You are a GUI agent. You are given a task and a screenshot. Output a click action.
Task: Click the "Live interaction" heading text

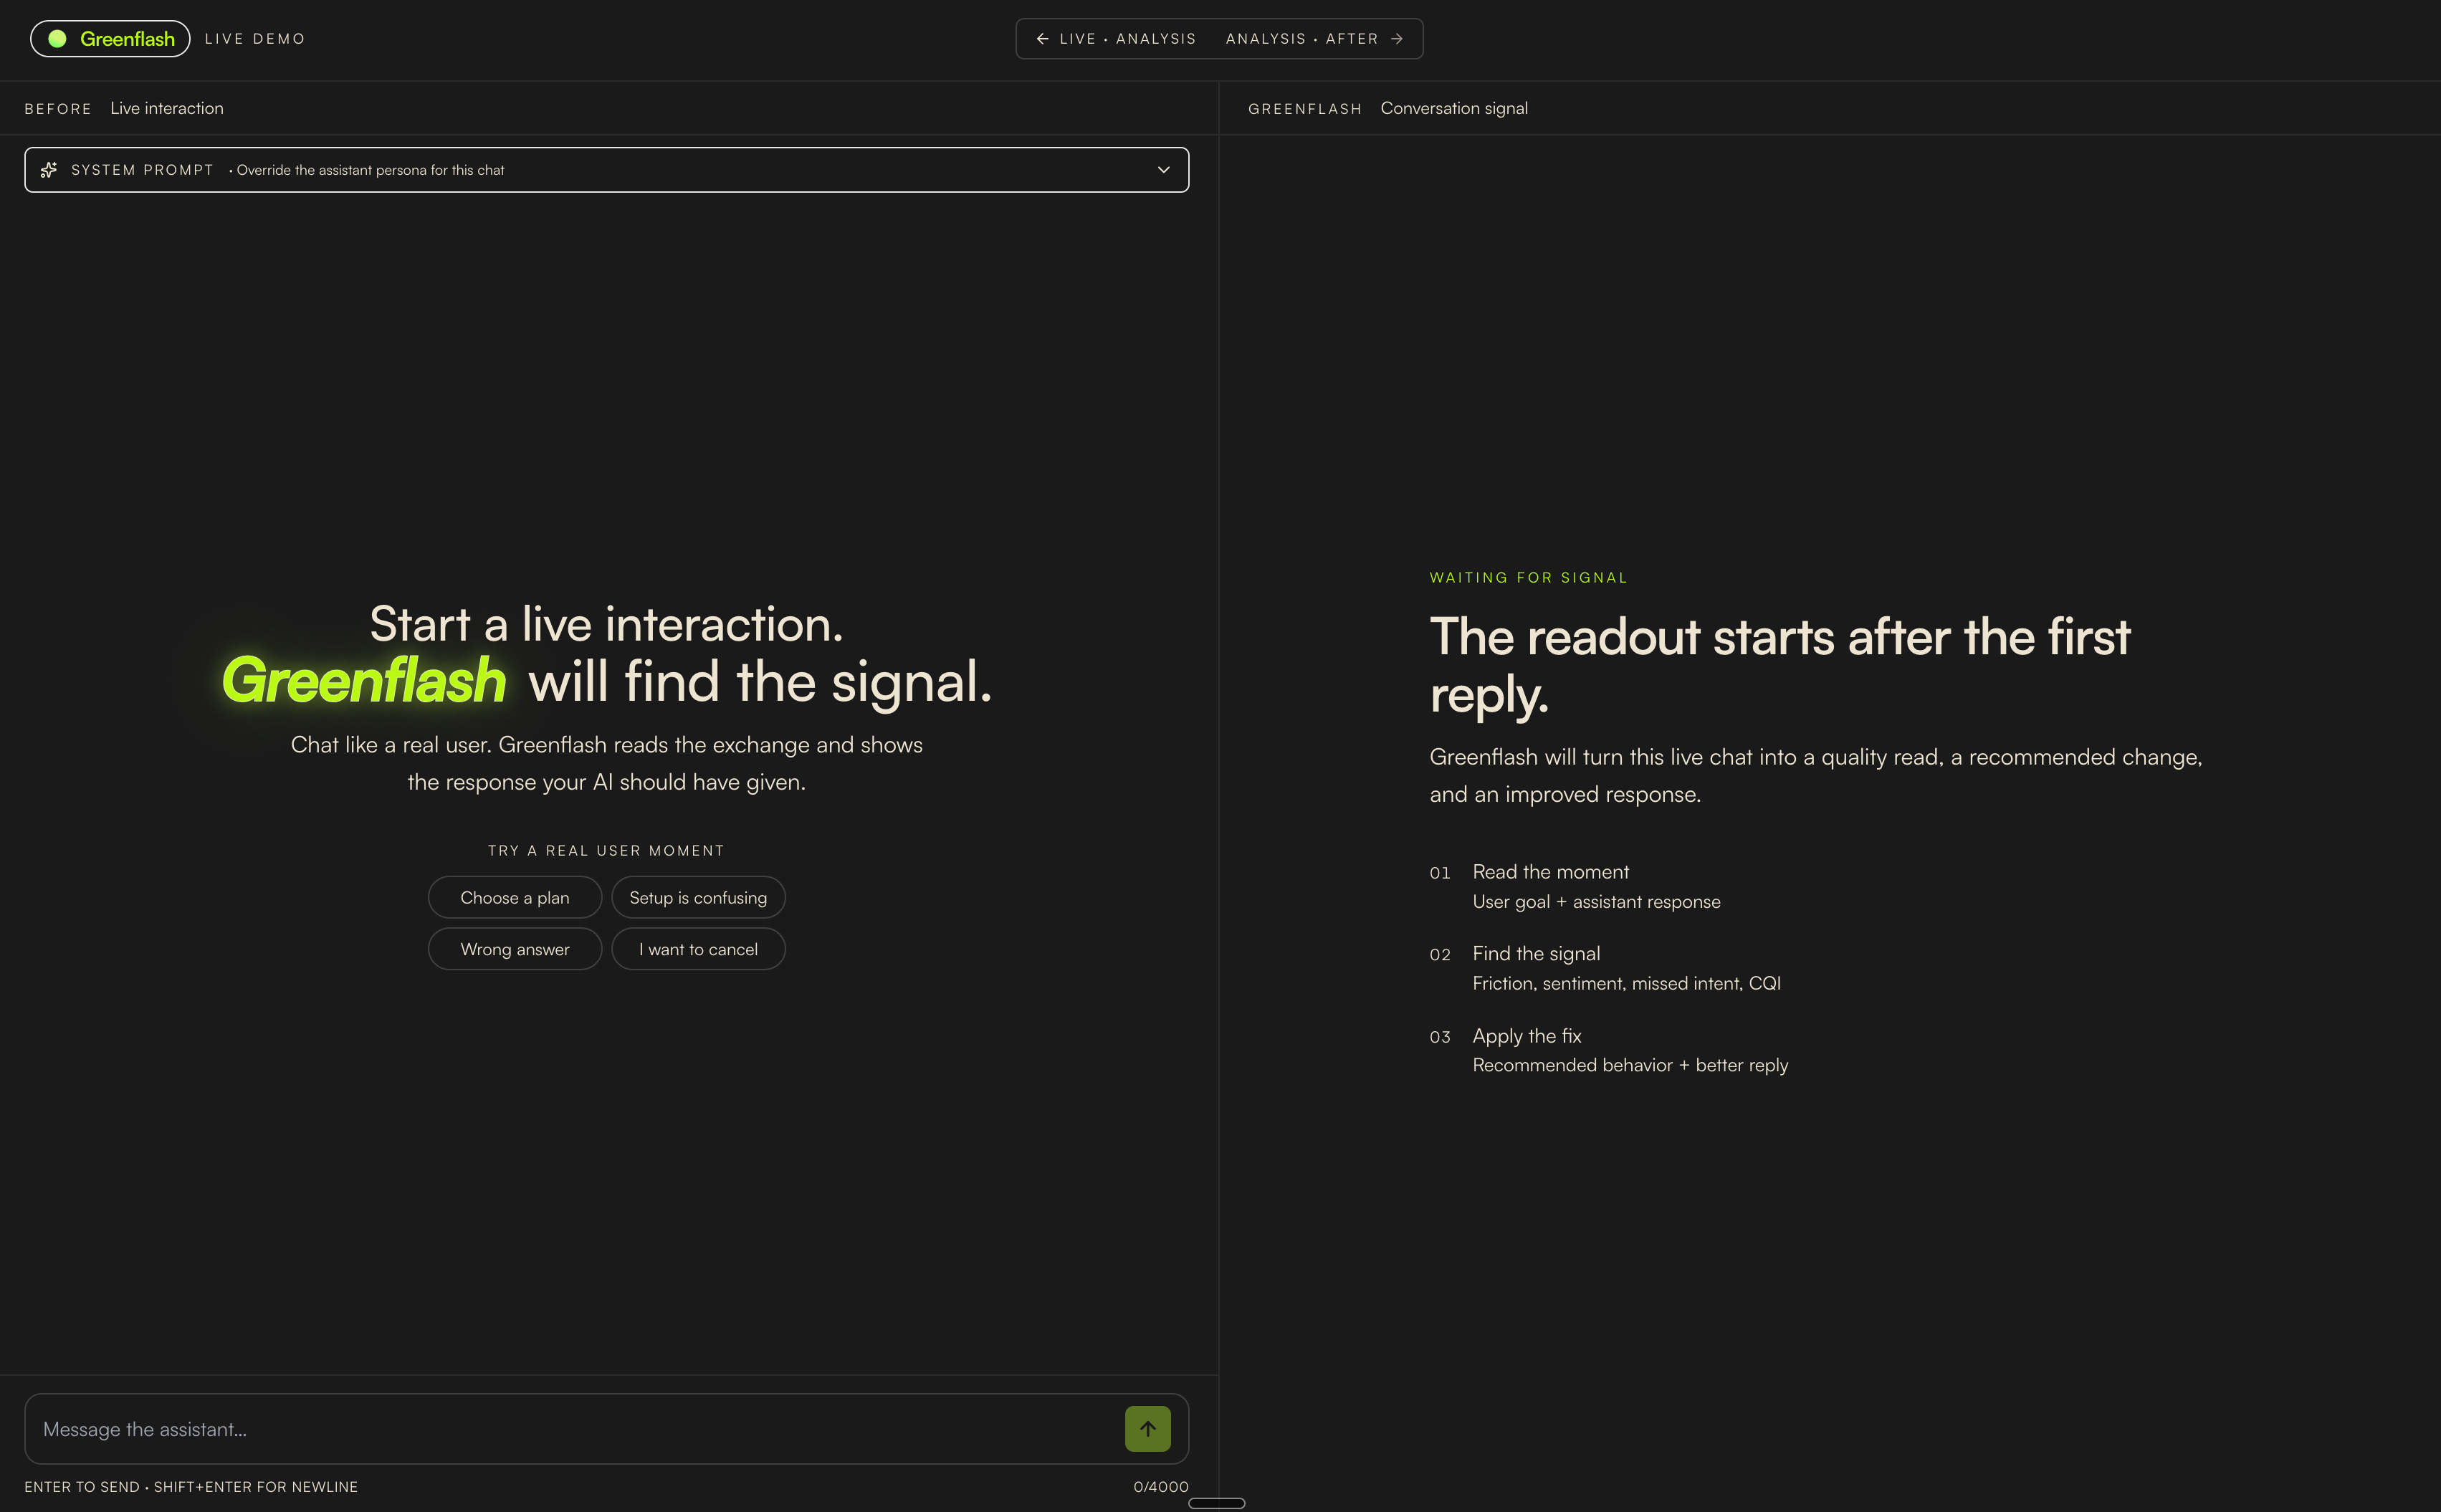pyautogui.click(x=167, y=108)
